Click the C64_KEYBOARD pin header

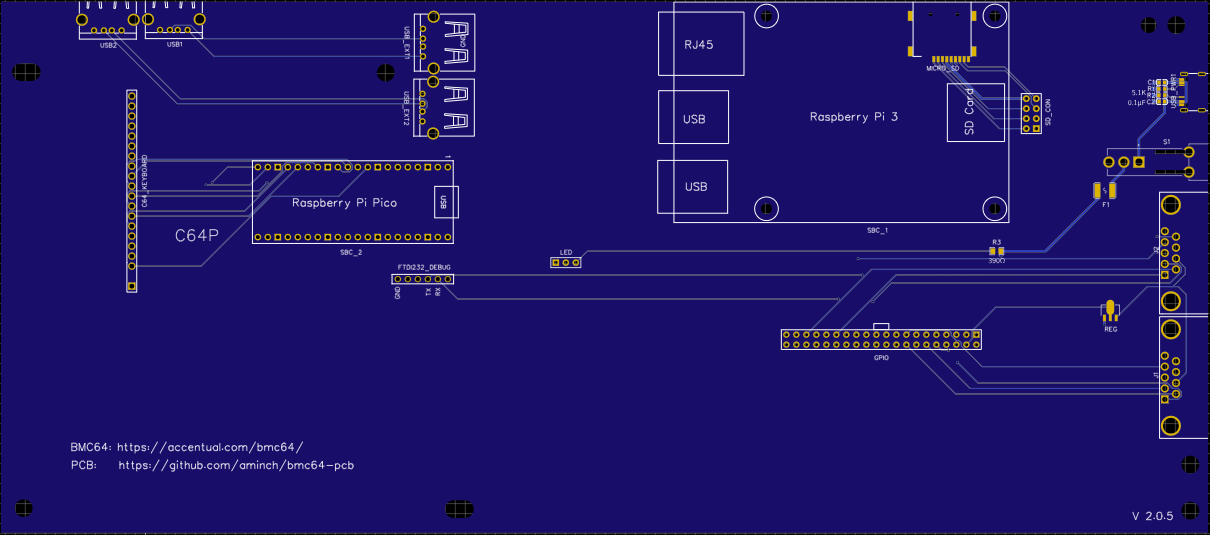point(132,190)
